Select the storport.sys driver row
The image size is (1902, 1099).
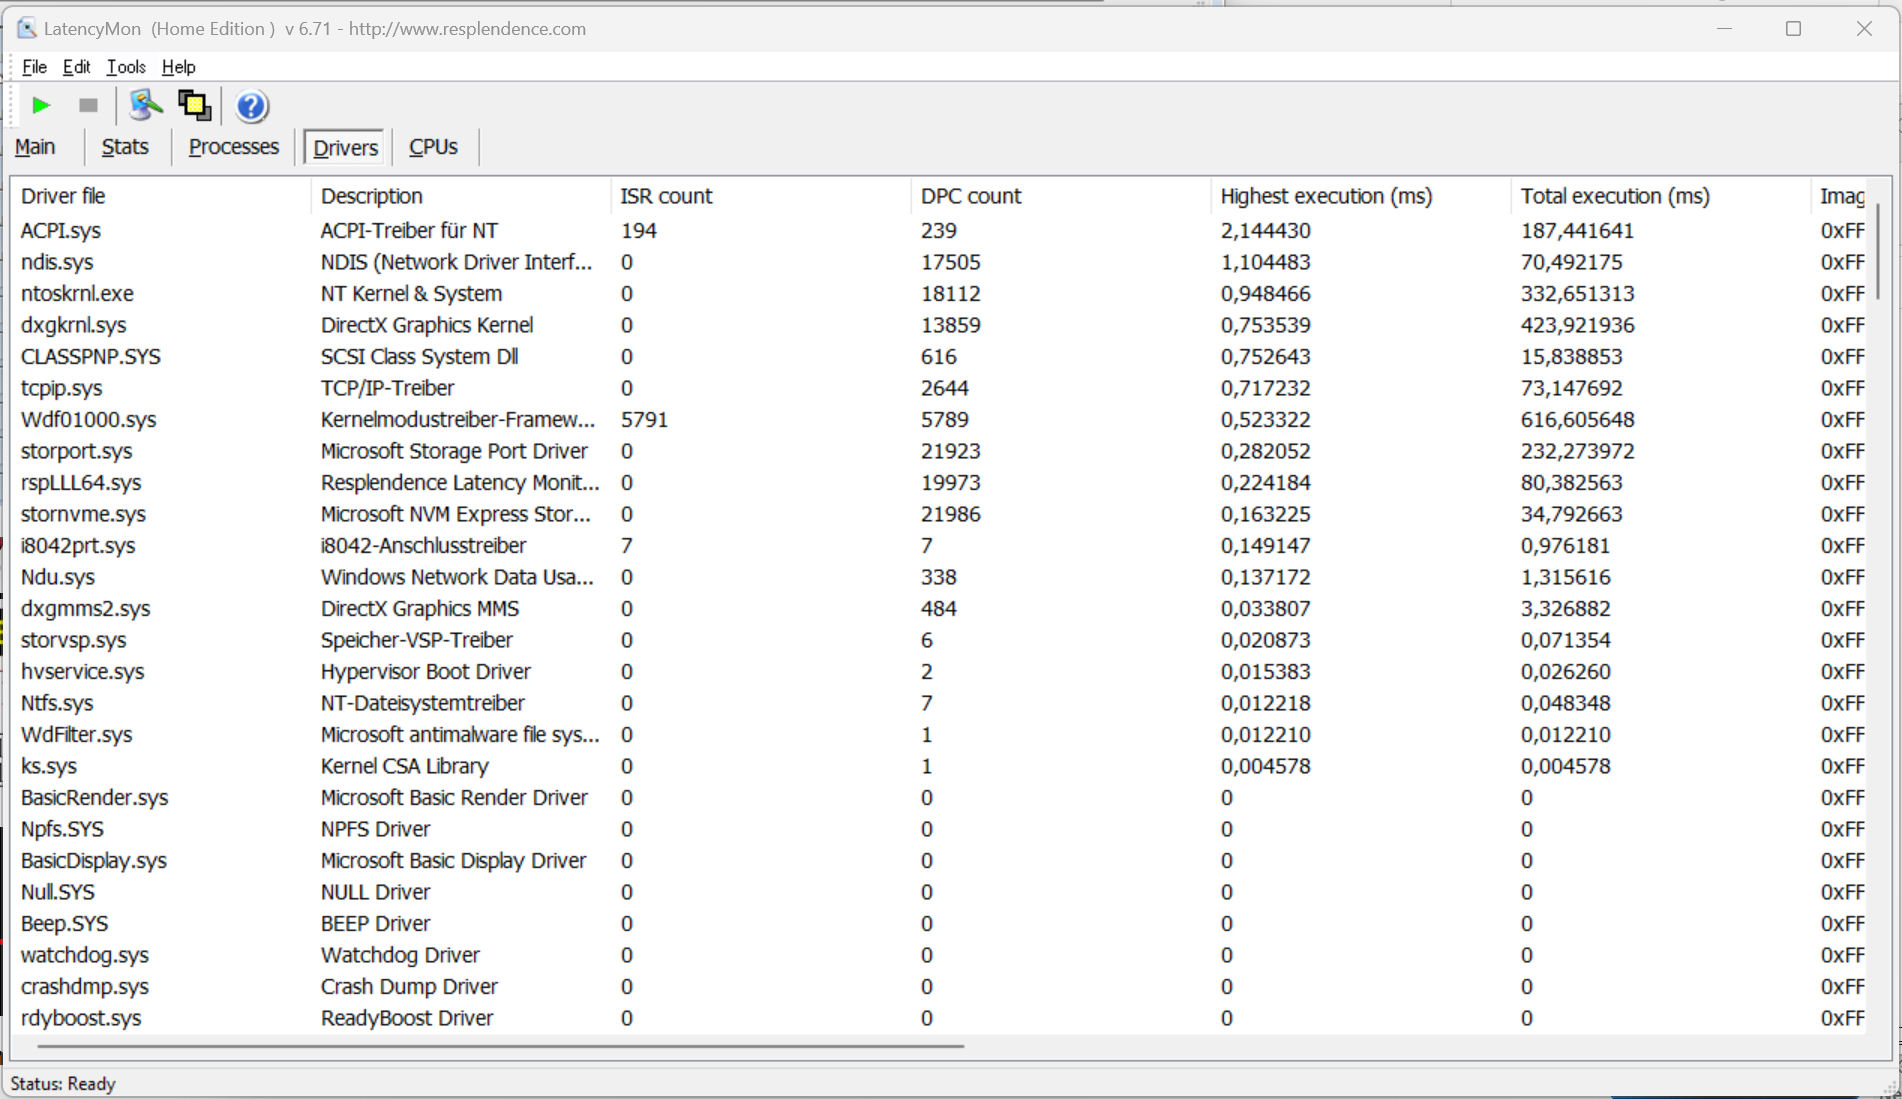click(938, 451)
